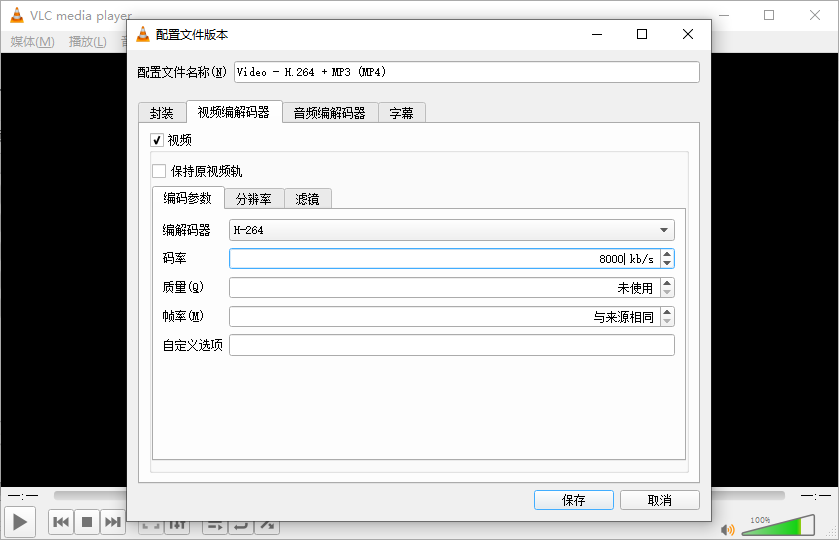Adjust the VLC volume slider

tap(779, 525)
